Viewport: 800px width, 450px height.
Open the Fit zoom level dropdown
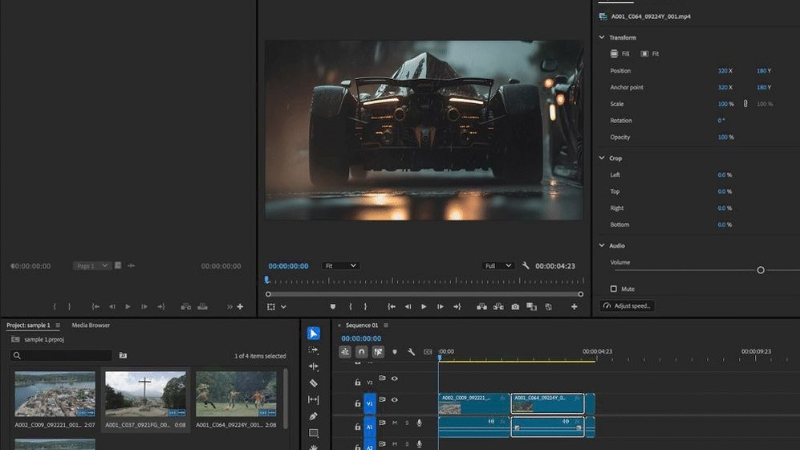pos(340,266)
